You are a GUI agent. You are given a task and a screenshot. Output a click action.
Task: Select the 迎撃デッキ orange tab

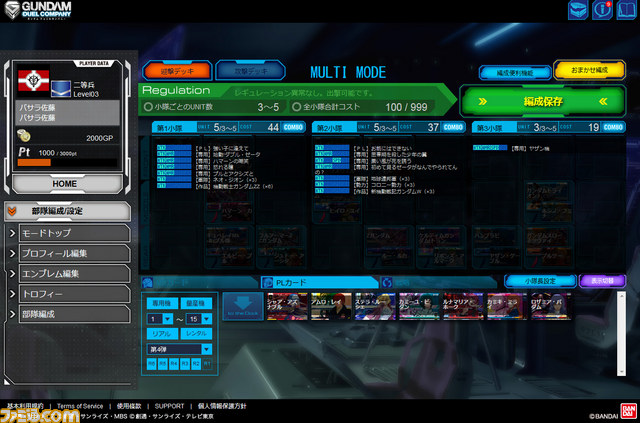(178, 71)
